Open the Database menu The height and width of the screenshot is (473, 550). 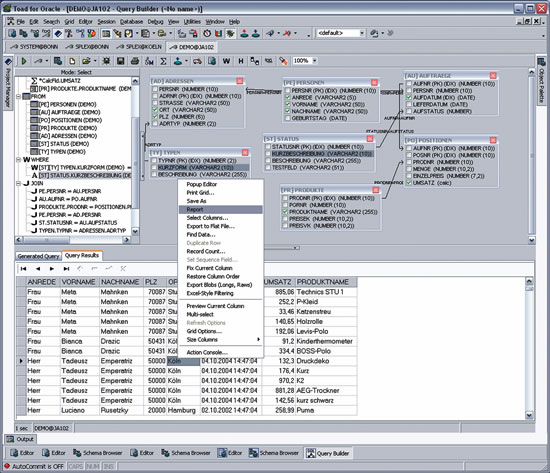pyautogui.click(x=131, y=22)
